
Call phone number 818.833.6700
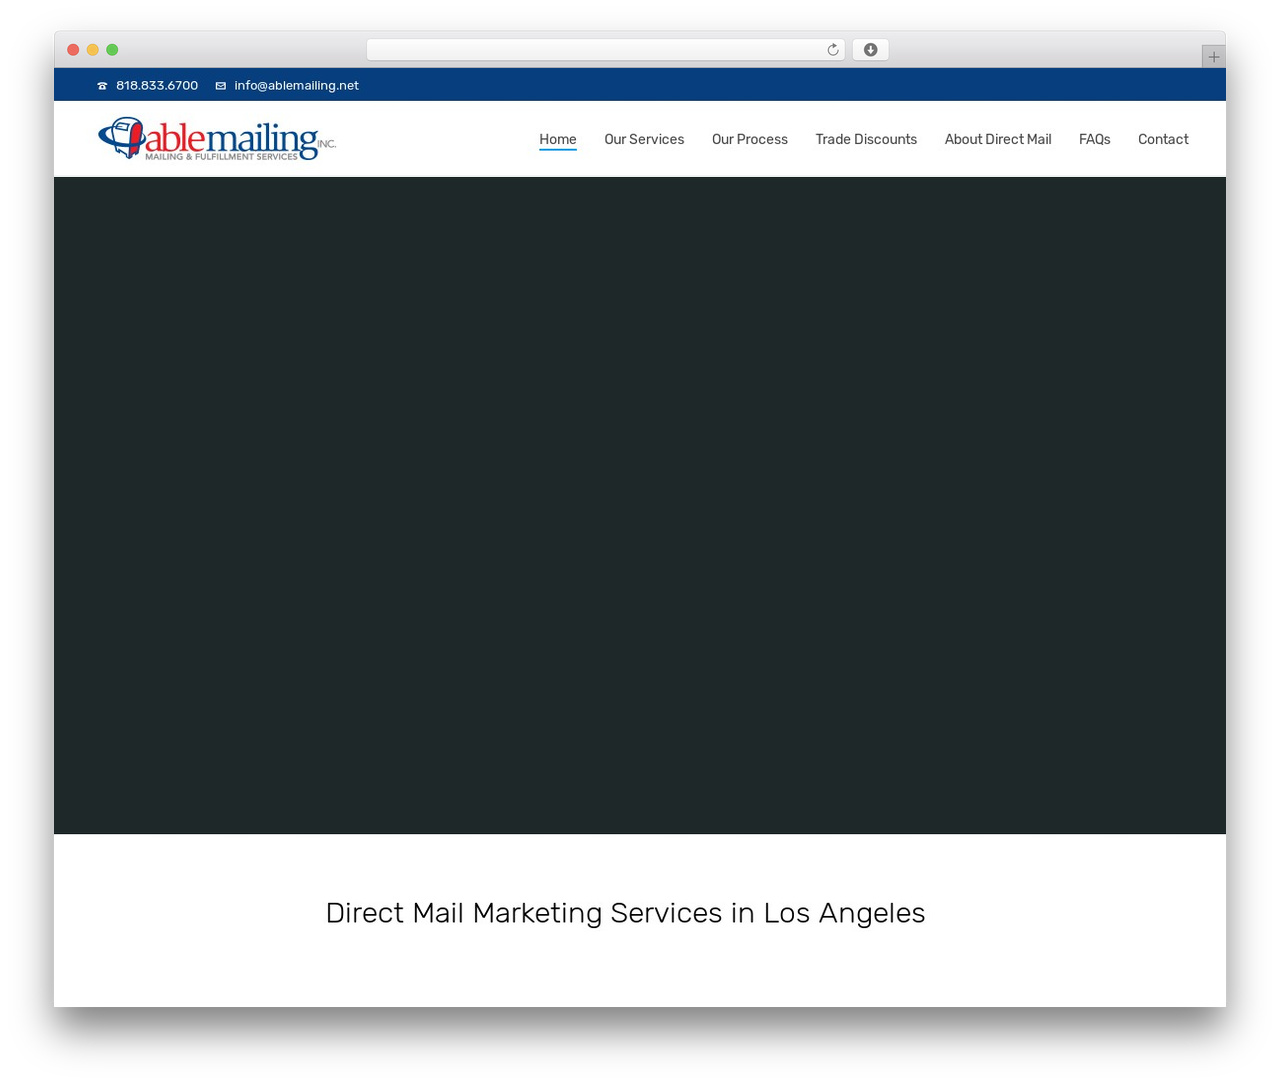click(157, 86)
